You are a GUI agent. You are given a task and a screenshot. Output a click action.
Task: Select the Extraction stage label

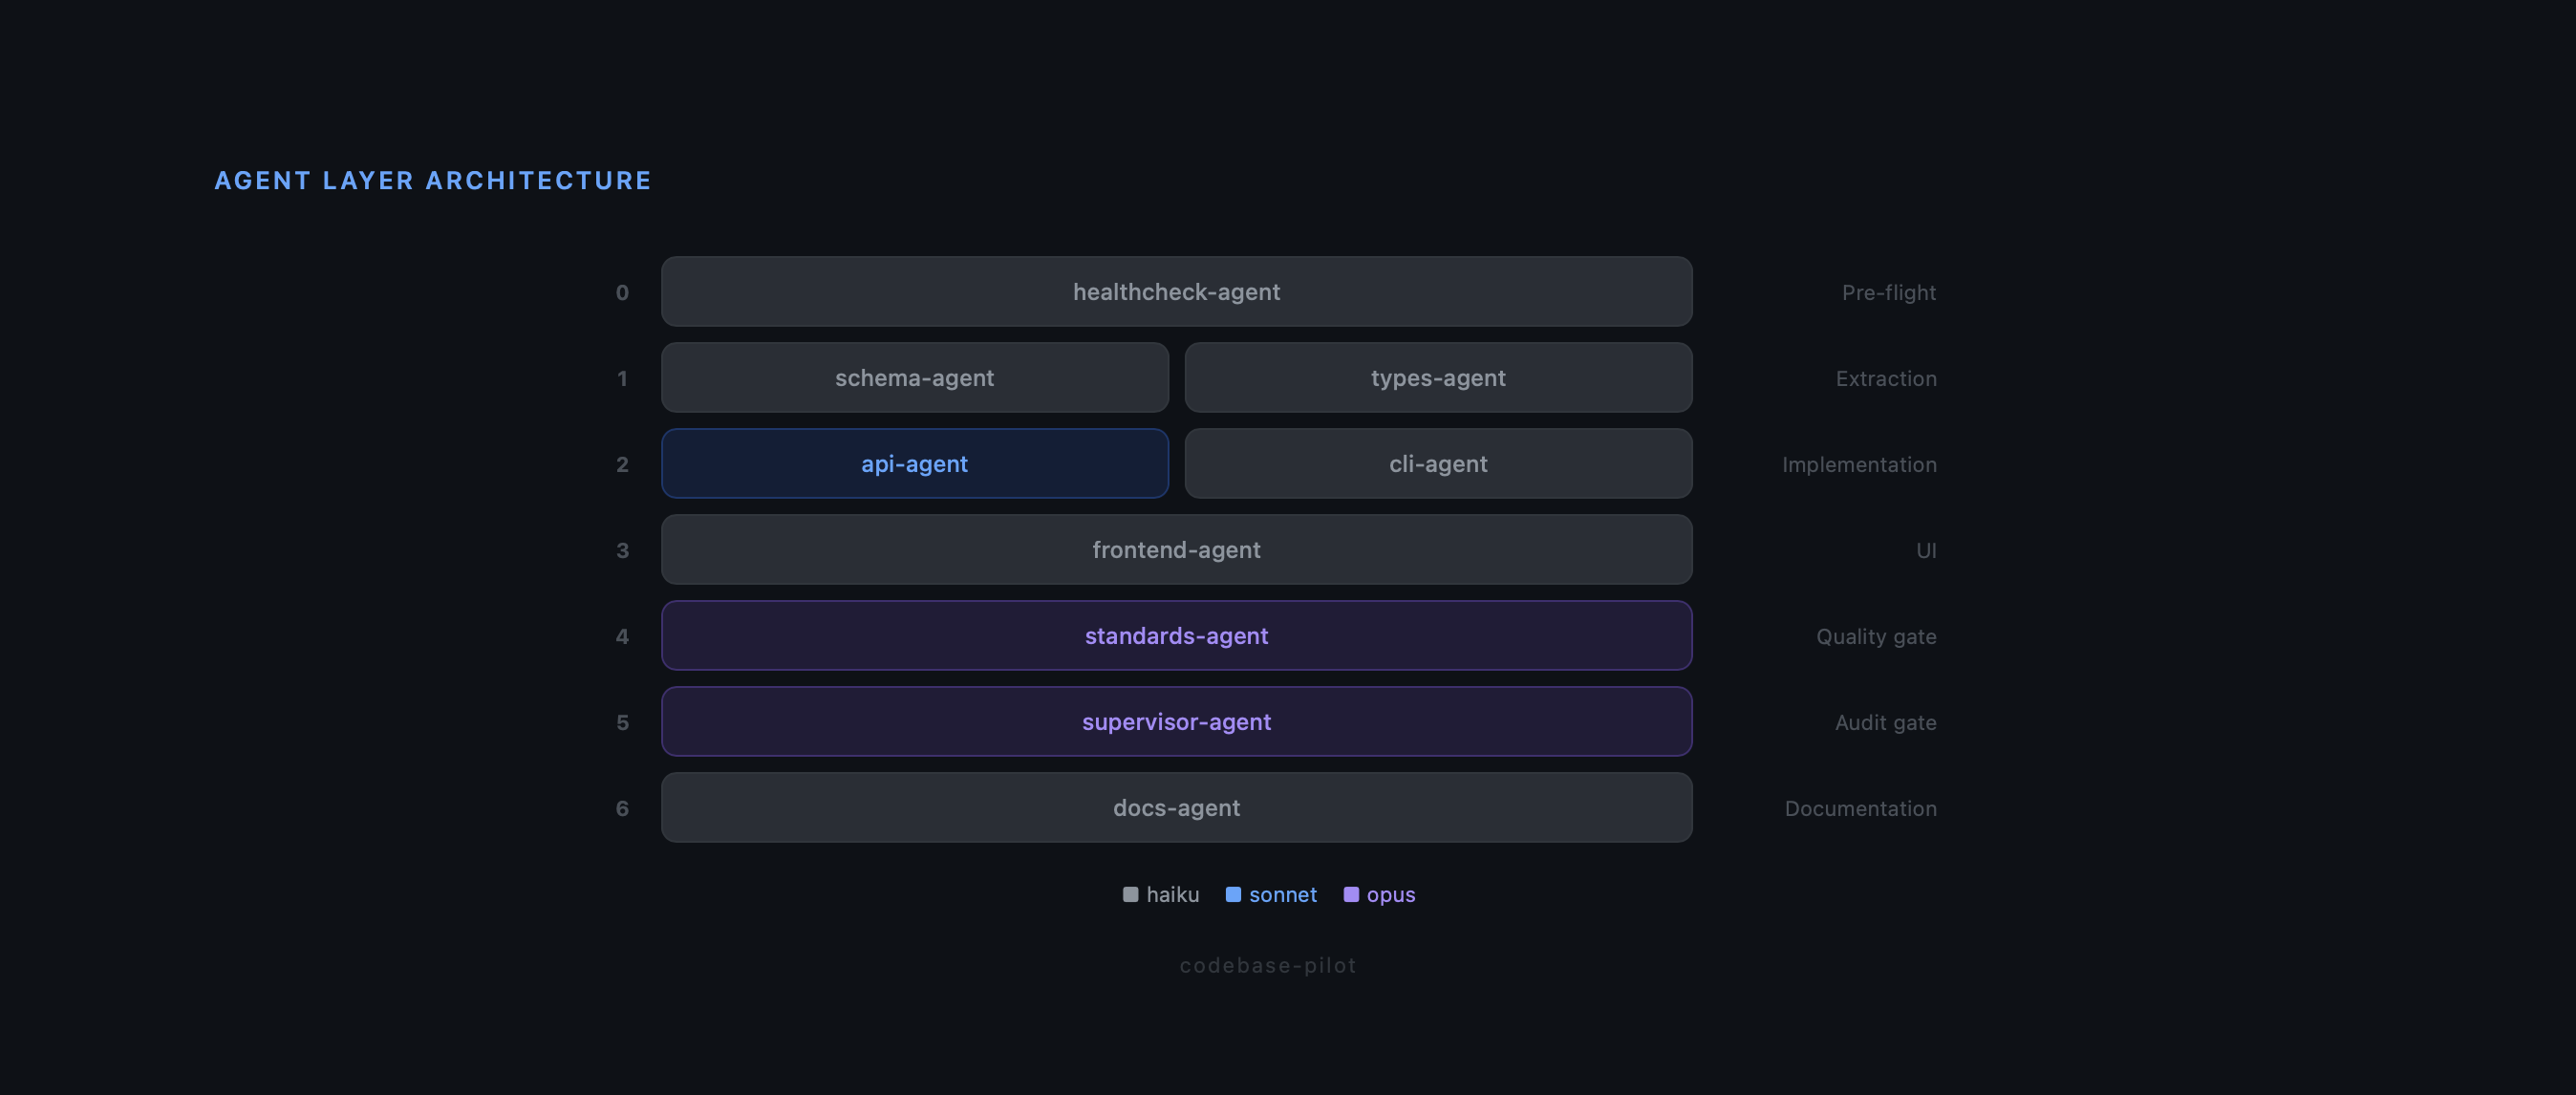1885,377
